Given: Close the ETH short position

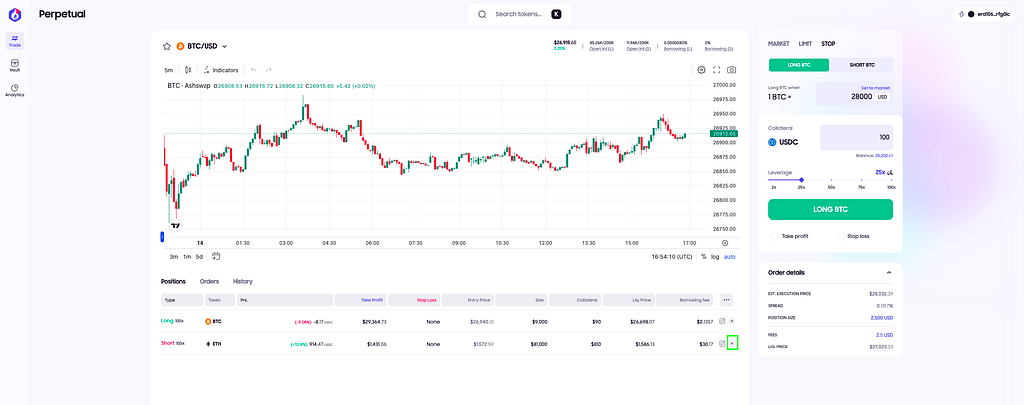Looking at the screenshot, I should [x=732, y=343].
